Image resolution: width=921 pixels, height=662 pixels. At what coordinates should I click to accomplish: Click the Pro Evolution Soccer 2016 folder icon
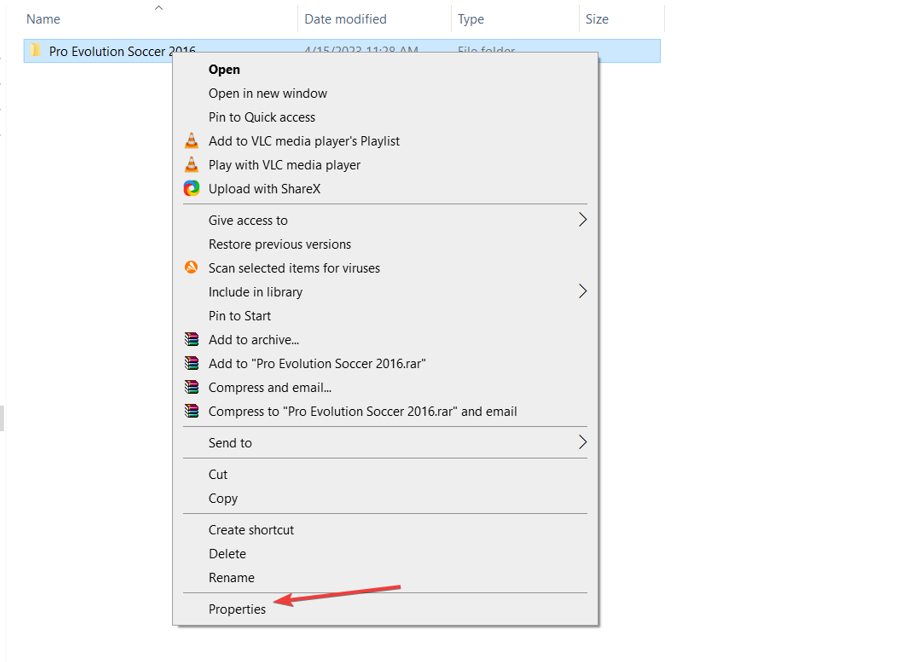[x=36, y=51]
